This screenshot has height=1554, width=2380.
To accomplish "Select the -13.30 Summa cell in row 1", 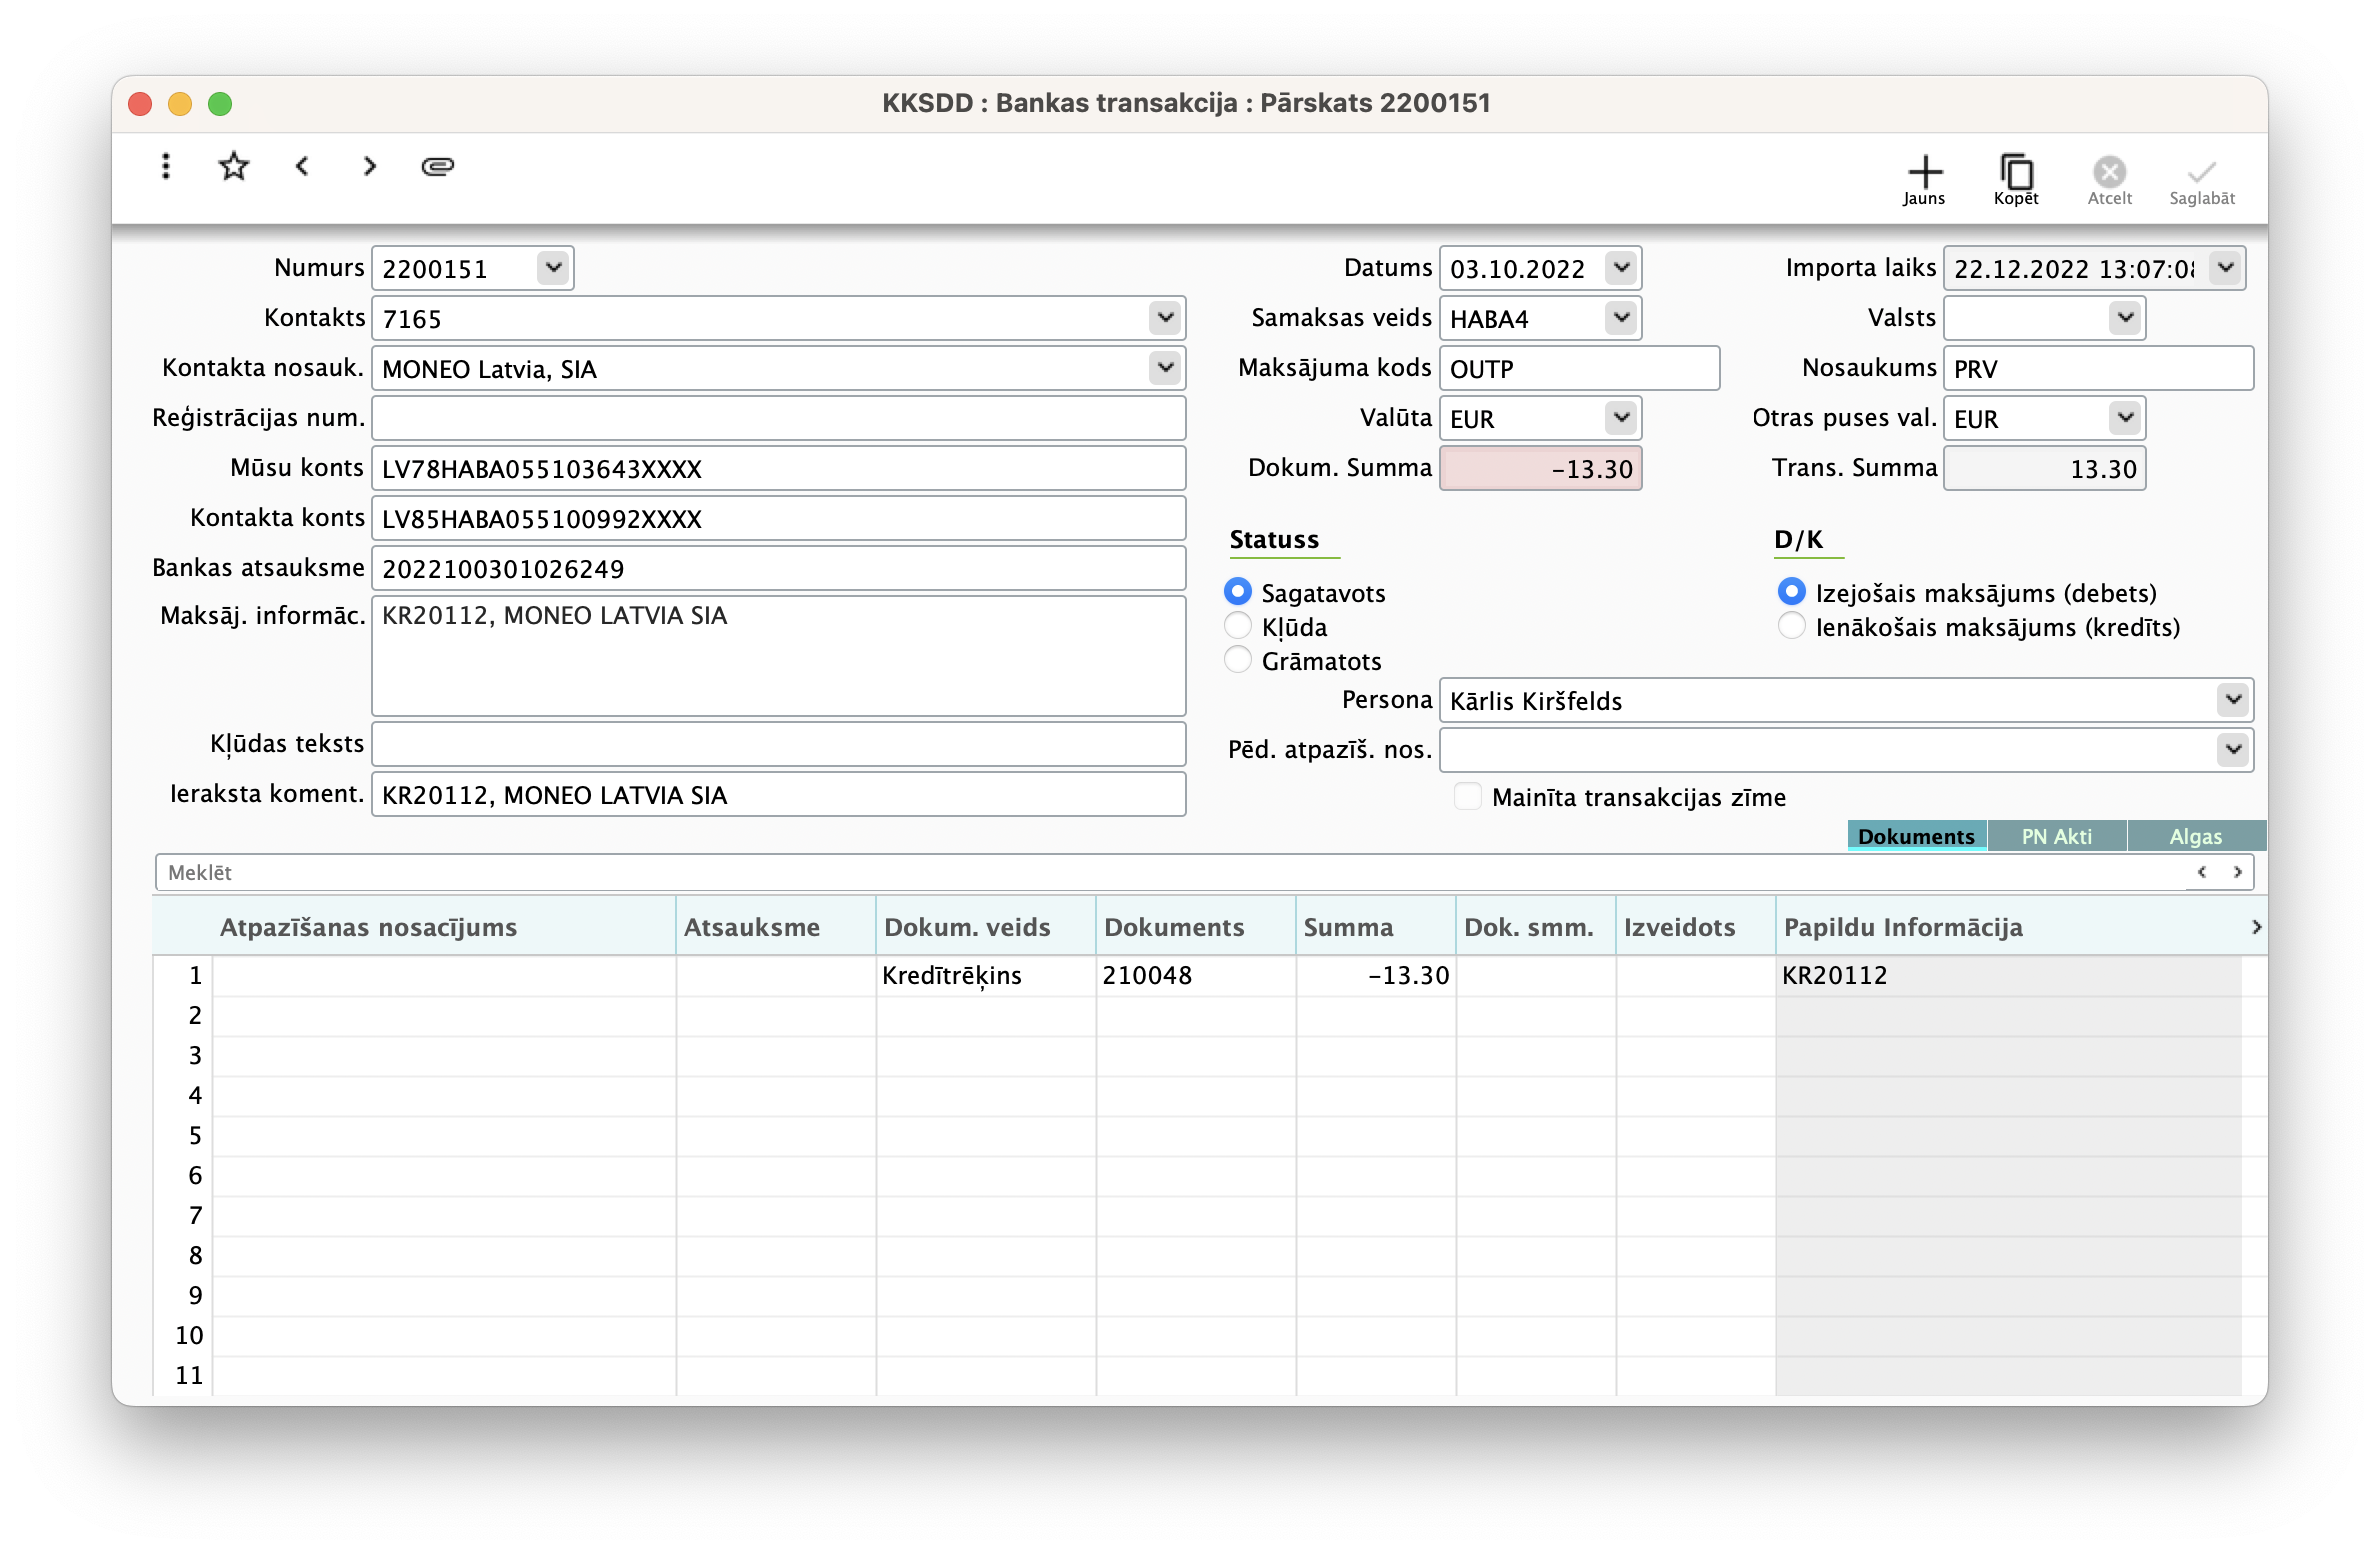I will [x=1376, y=975].
